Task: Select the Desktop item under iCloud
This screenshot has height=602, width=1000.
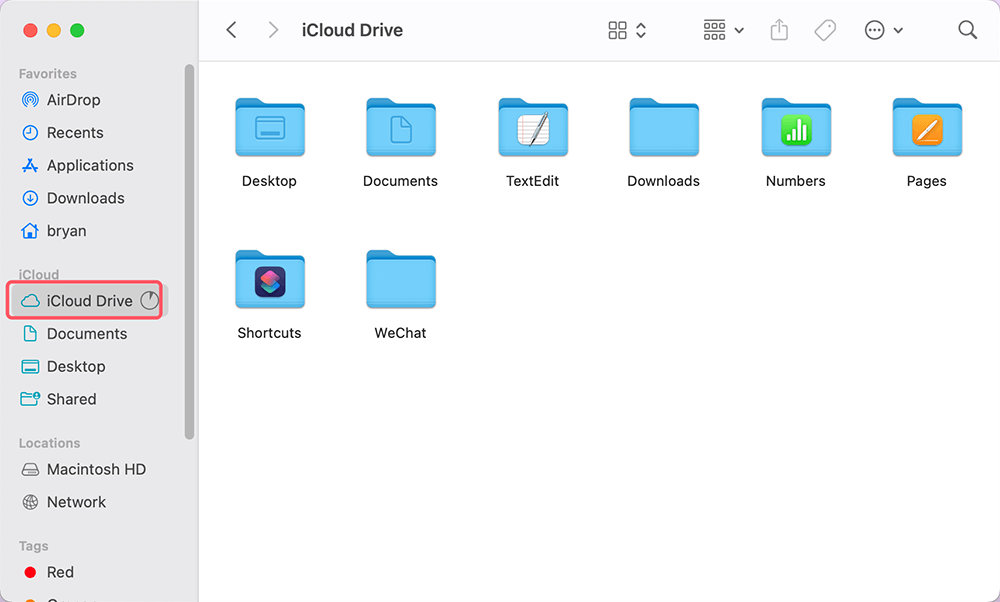Action: (76, 366)
